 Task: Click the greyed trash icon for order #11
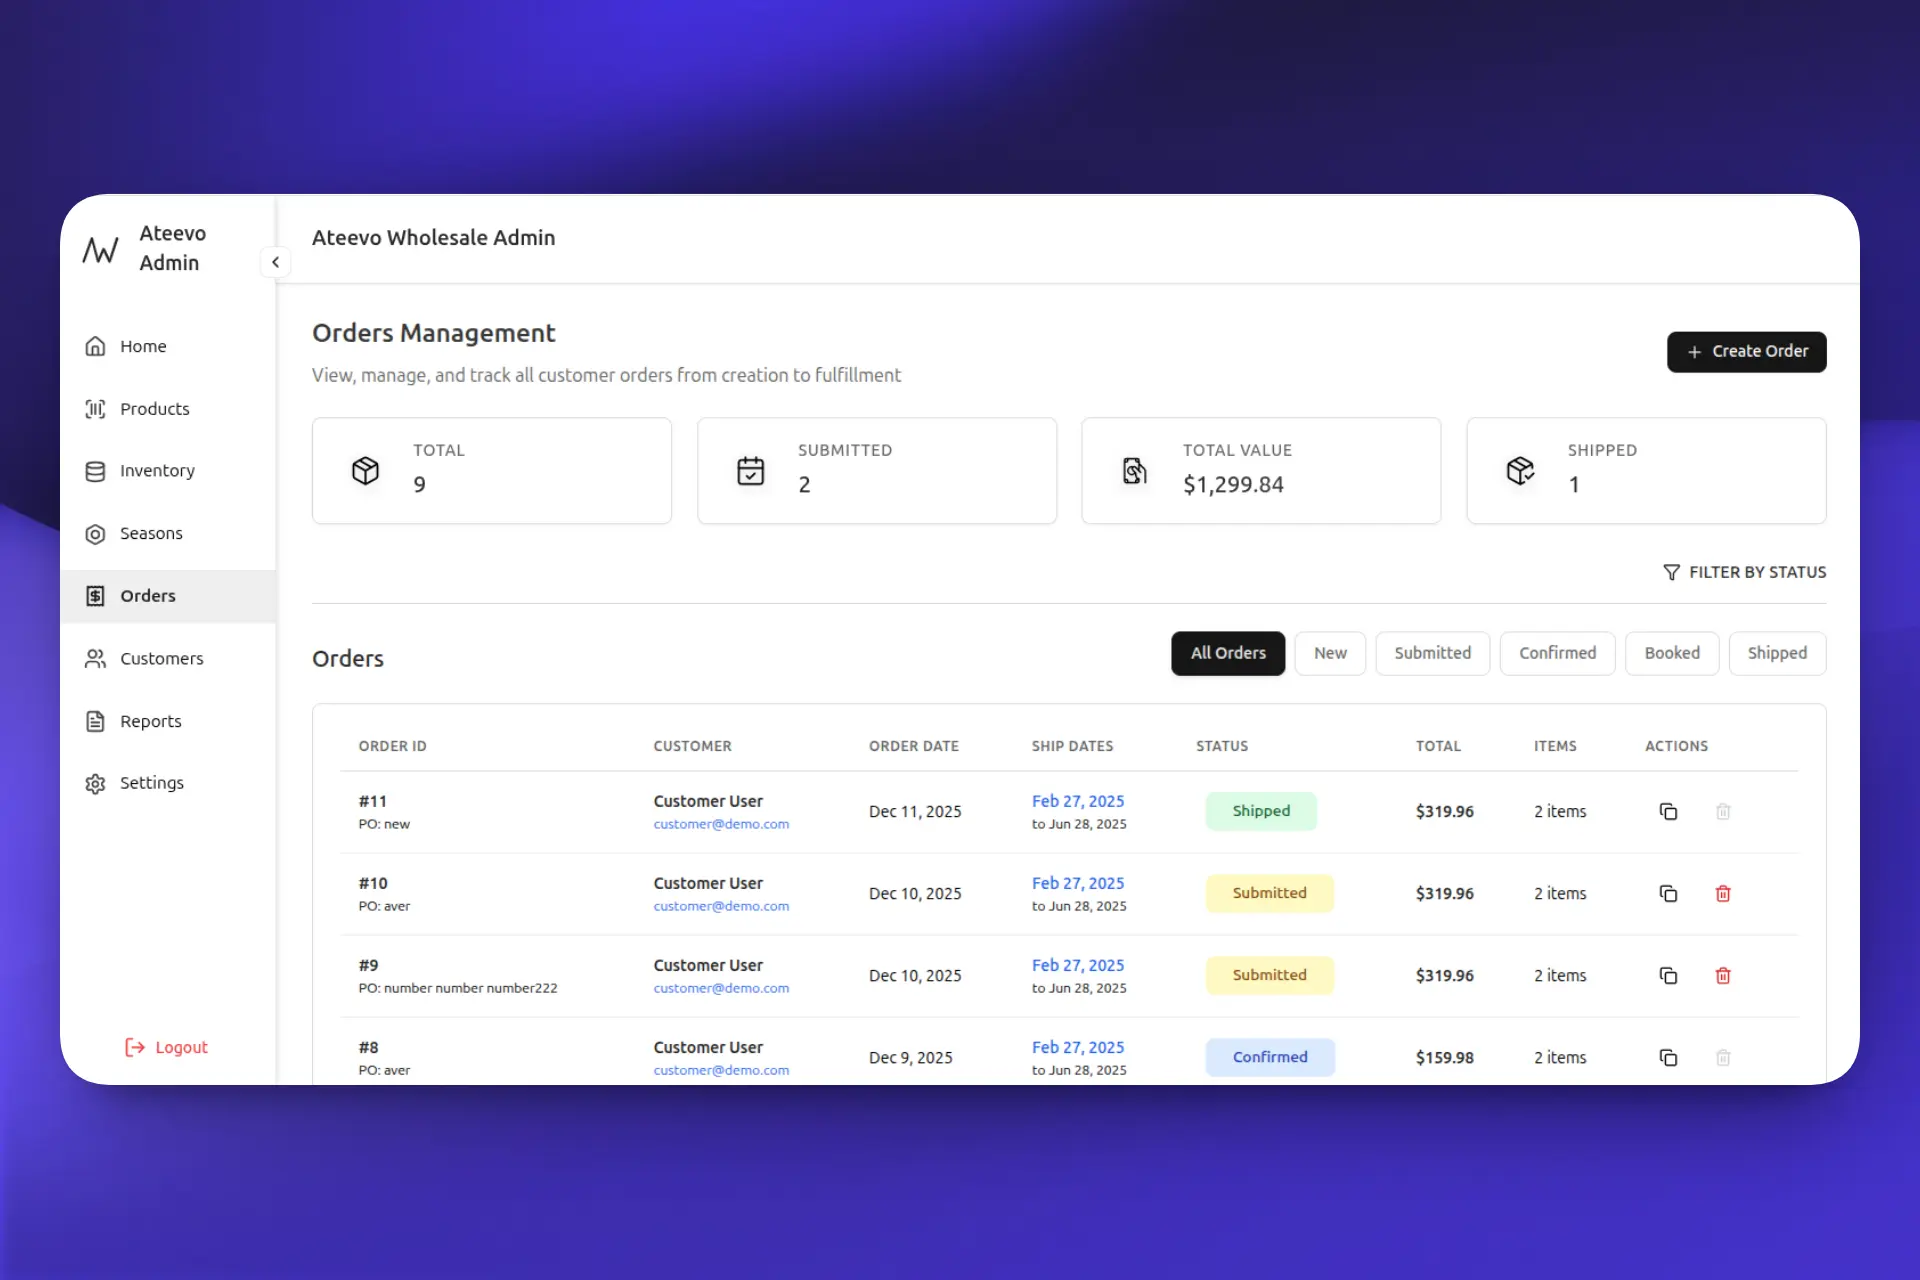(x=1723, y=811)
